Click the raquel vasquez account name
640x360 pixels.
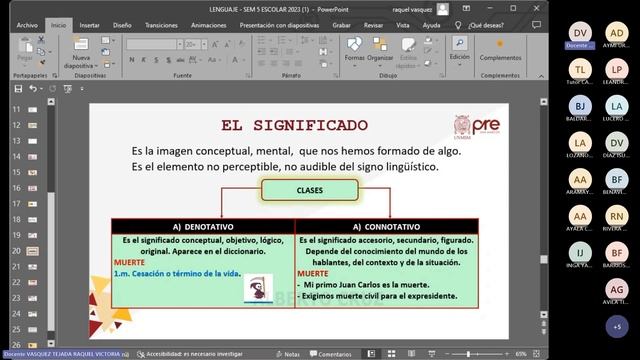(412, 9)
